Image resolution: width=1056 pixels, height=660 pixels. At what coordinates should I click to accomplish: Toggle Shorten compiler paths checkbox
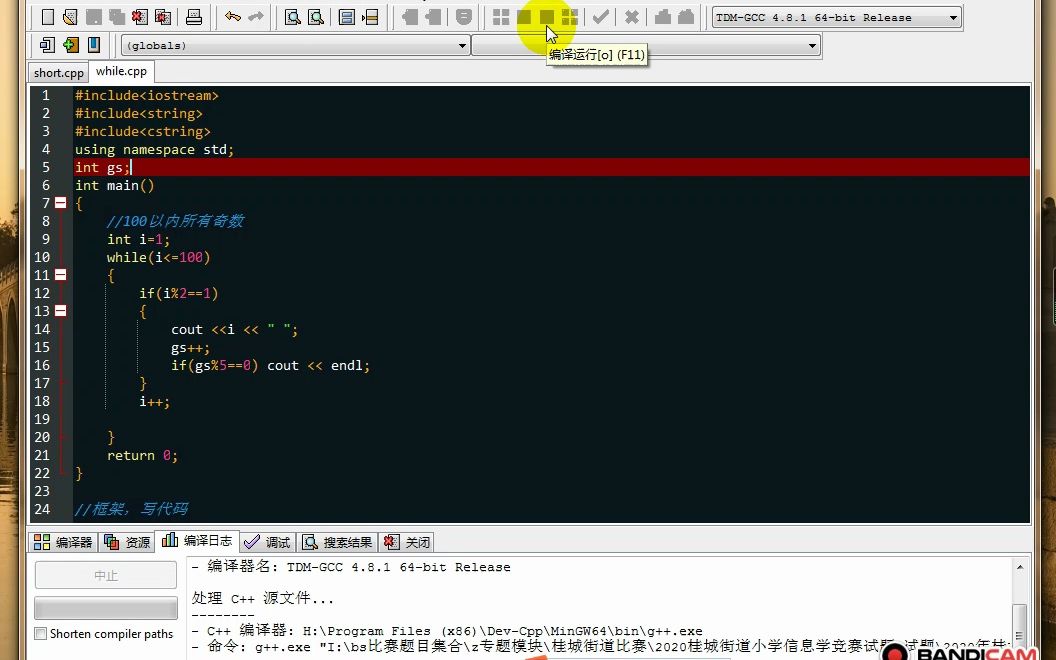click(x=40, y=634)
